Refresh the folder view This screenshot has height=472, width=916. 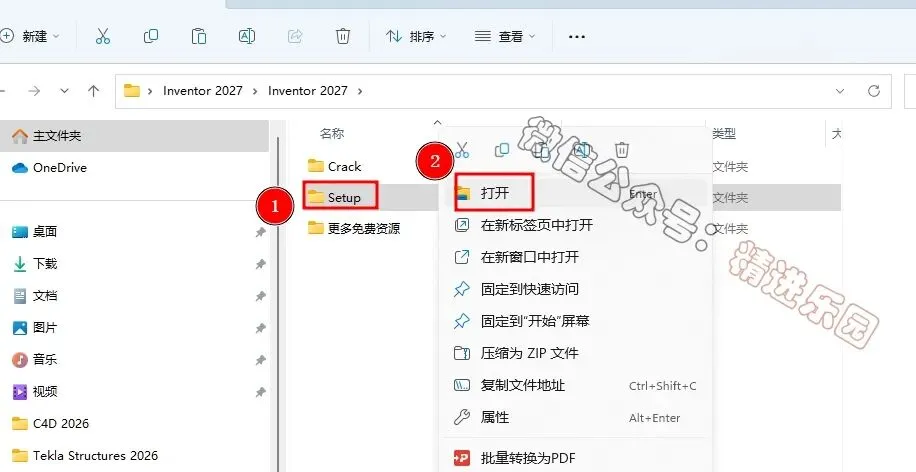(874, 91)
